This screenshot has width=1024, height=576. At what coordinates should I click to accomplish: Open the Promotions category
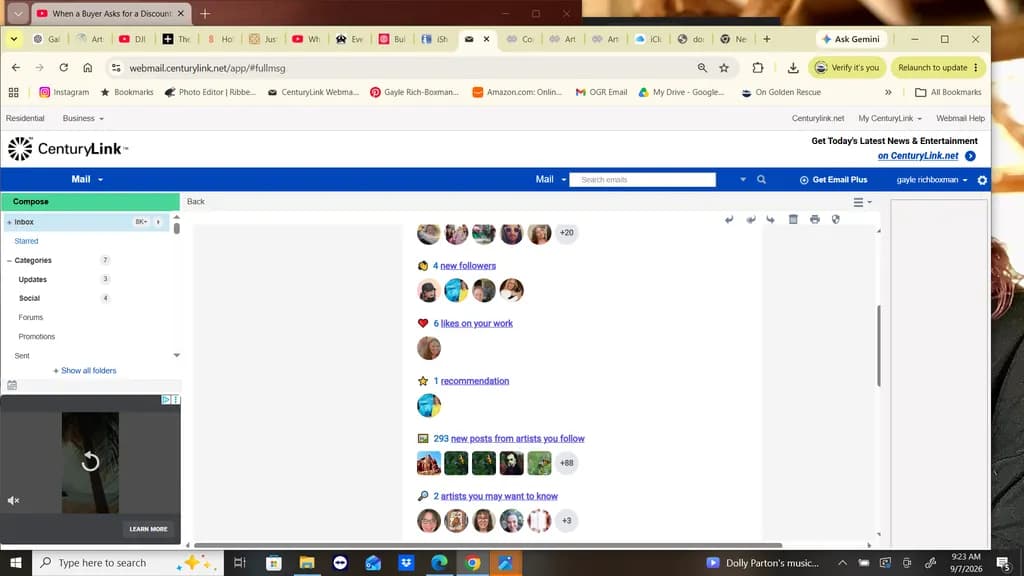pyautogui.click(x=37, y=337)
